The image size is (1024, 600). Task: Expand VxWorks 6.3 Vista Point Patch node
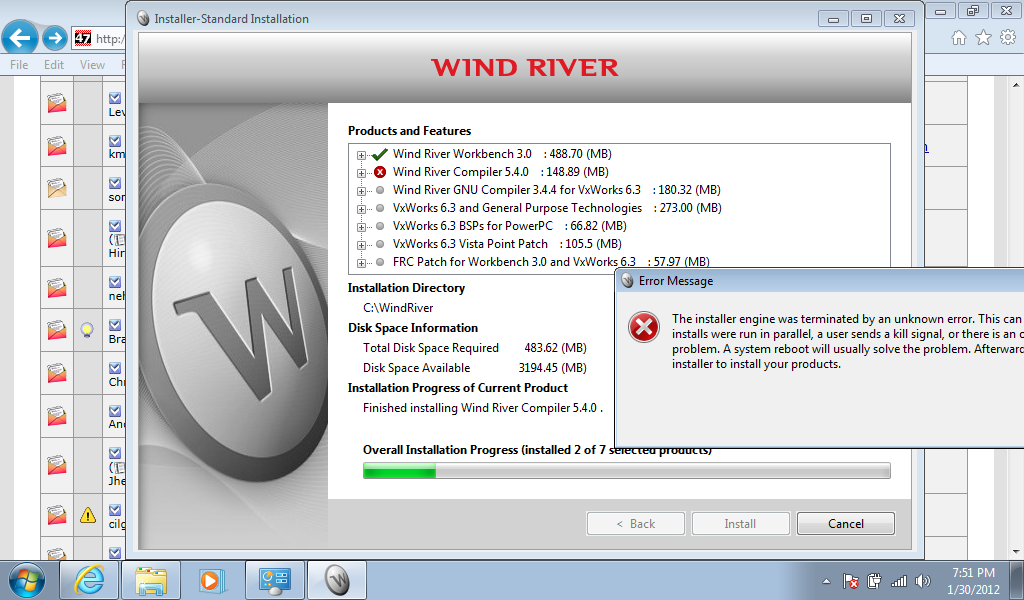(361, 245)
